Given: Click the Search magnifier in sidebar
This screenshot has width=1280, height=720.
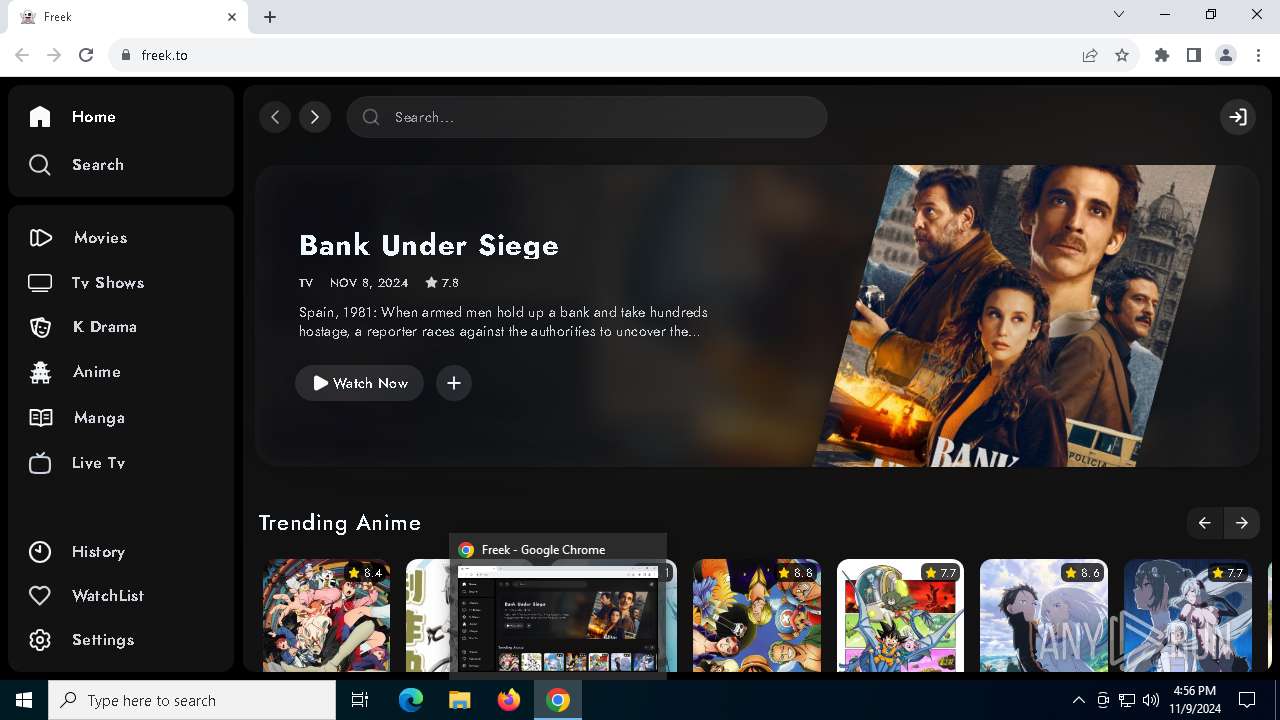Looking at the screenshot, I should (x=40, y=165).
